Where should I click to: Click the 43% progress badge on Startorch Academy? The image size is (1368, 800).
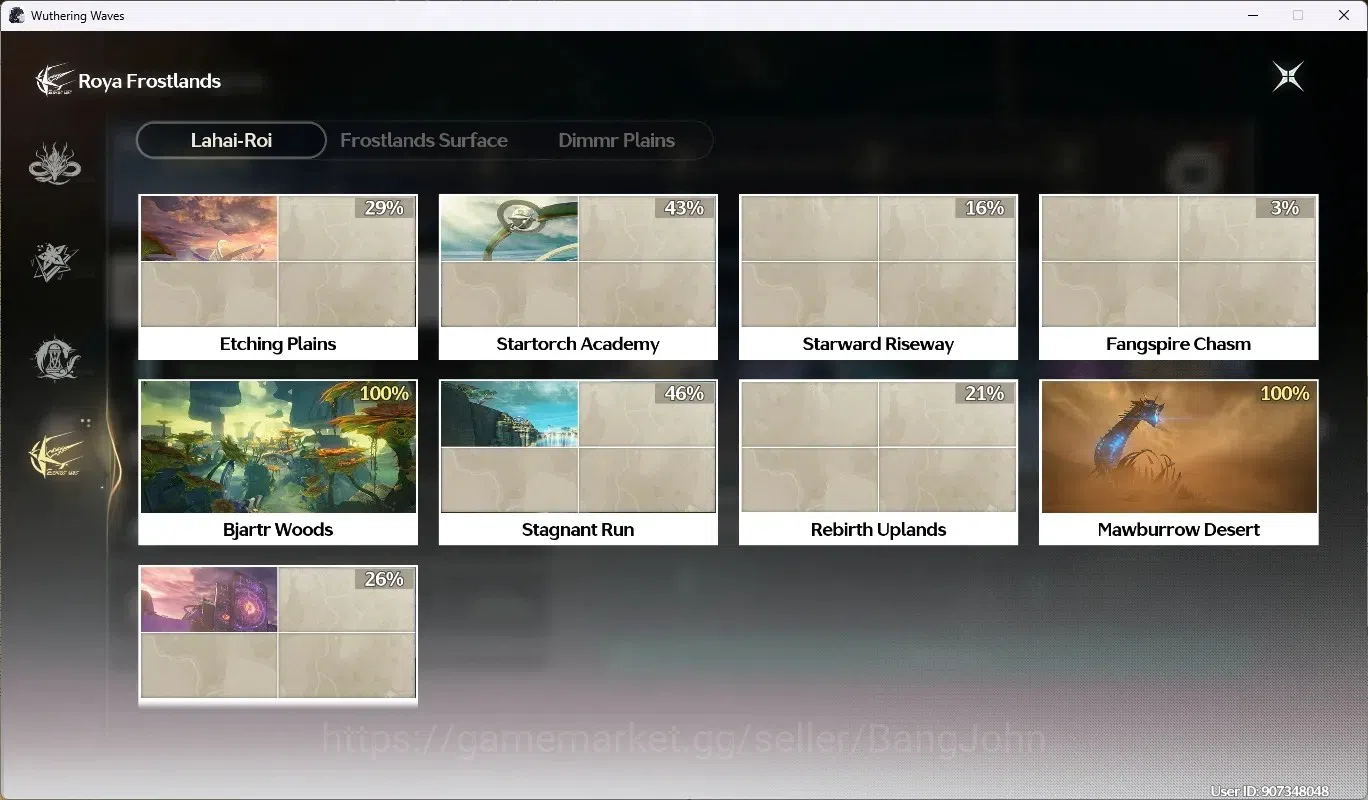(x=684, y=208)
